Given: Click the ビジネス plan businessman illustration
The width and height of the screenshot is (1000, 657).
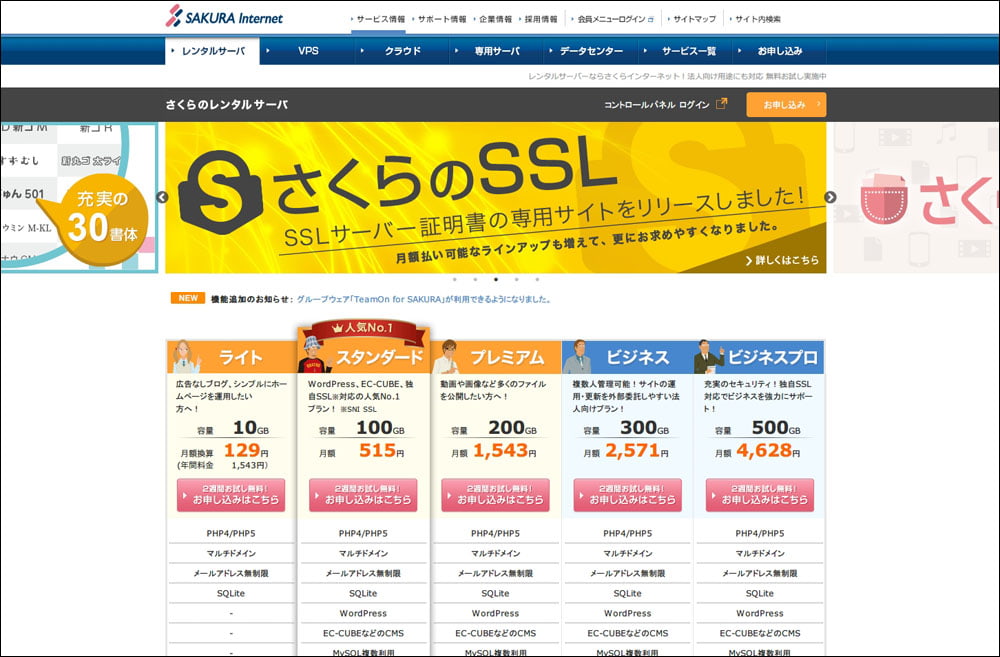Looking at the screenshot, I should pyautogui.click(x=578, y=357).
